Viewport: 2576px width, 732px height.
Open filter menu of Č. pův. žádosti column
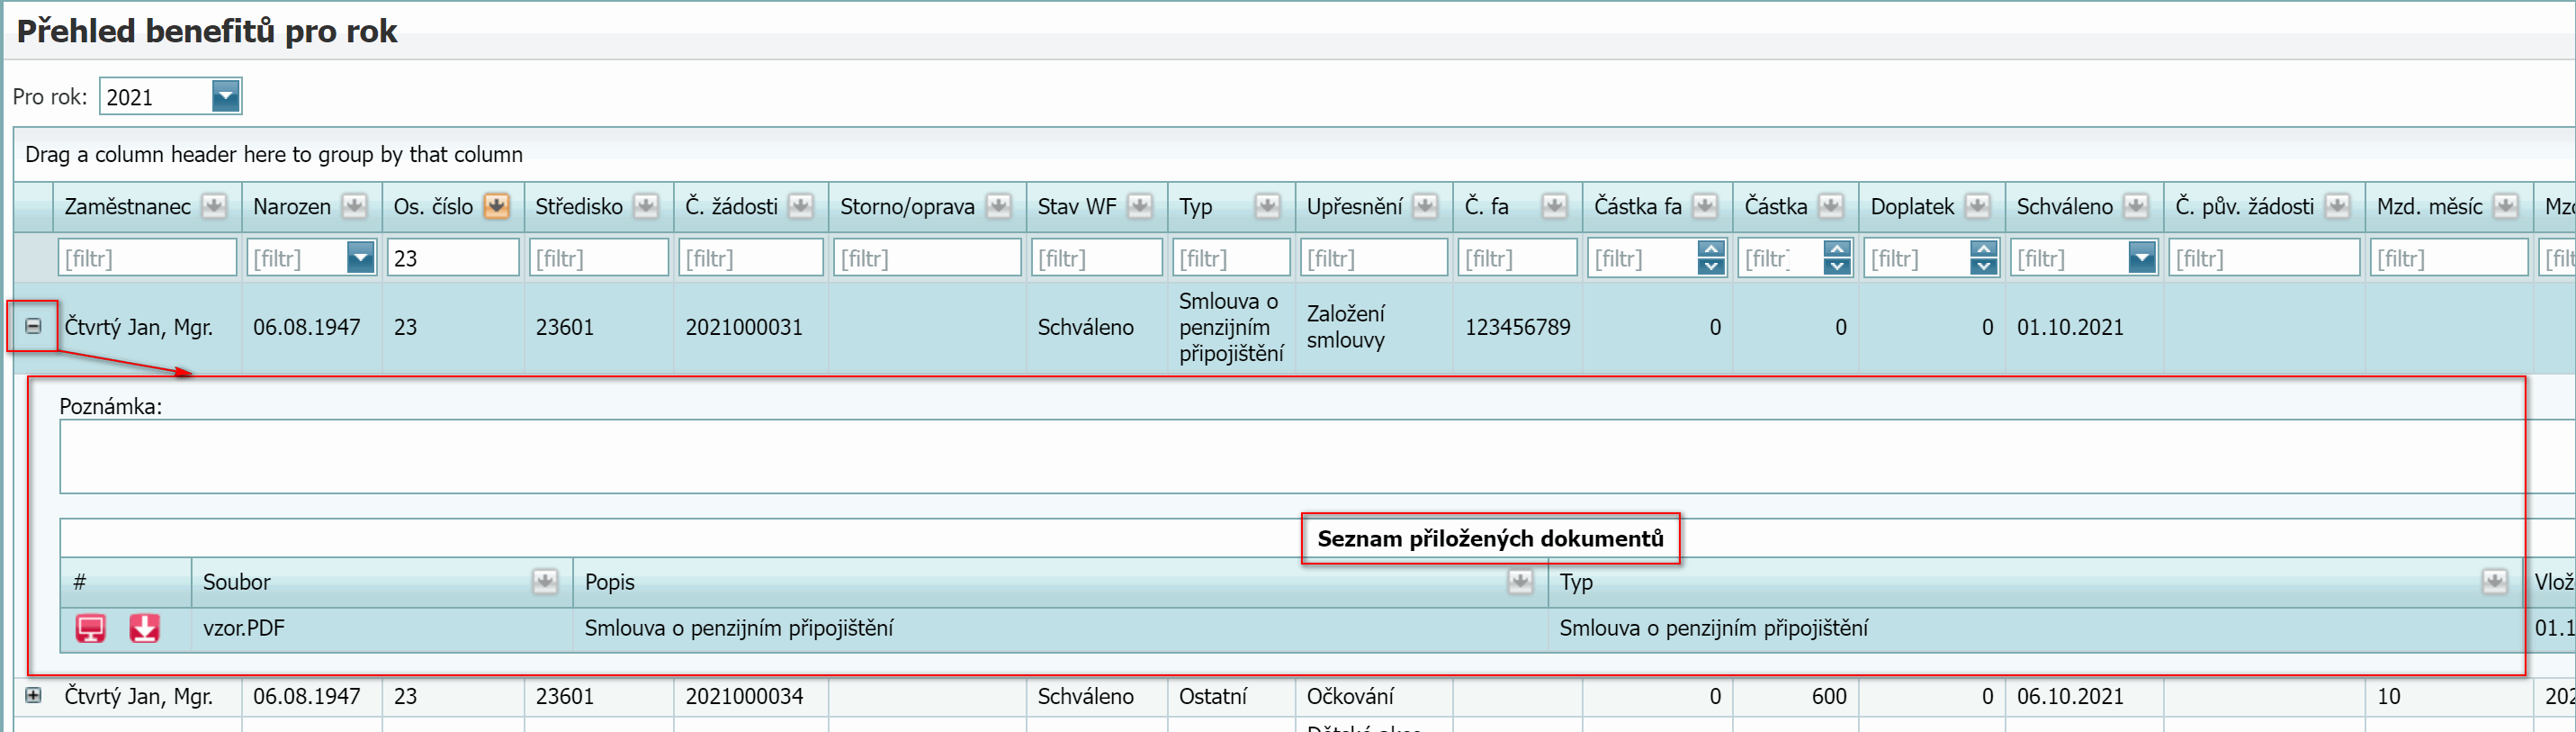click(2337, 206)
